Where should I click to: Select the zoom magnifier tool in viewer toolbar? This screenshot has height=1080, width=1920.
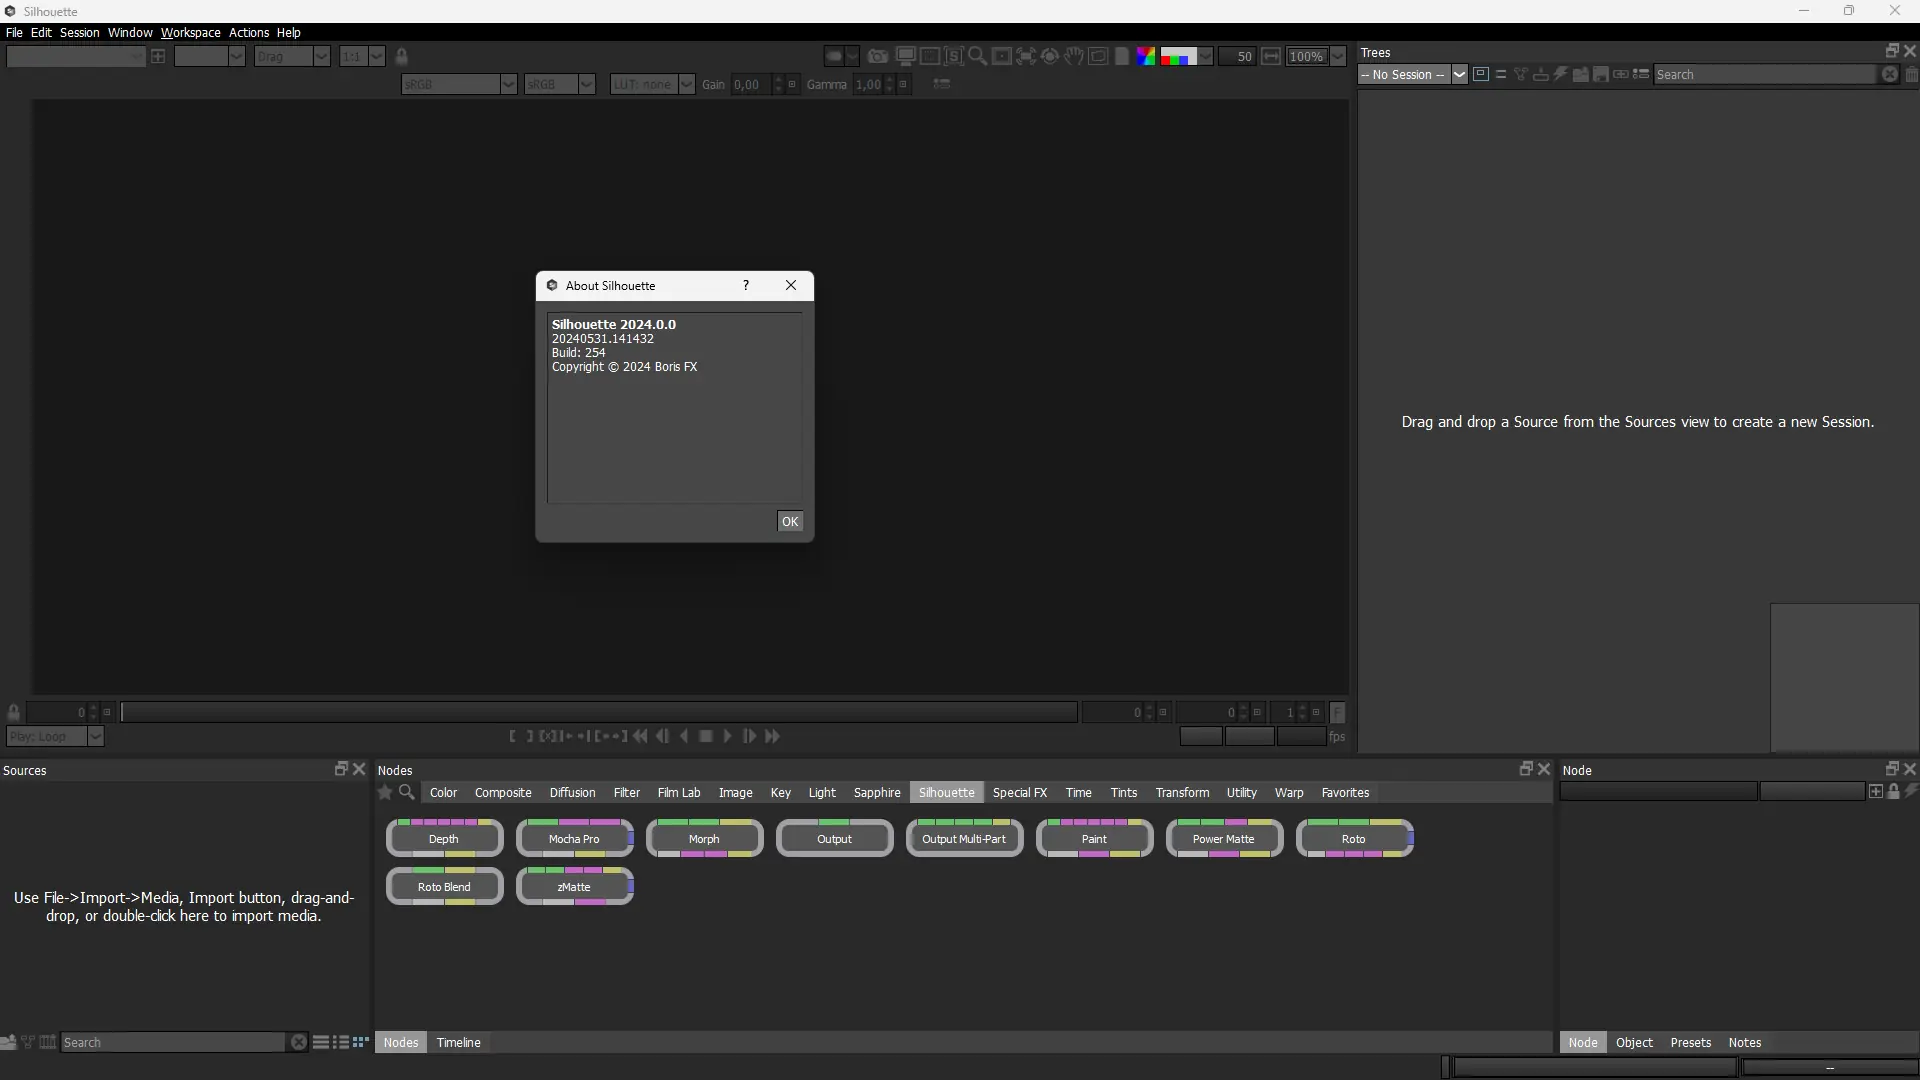coord(977,57)
